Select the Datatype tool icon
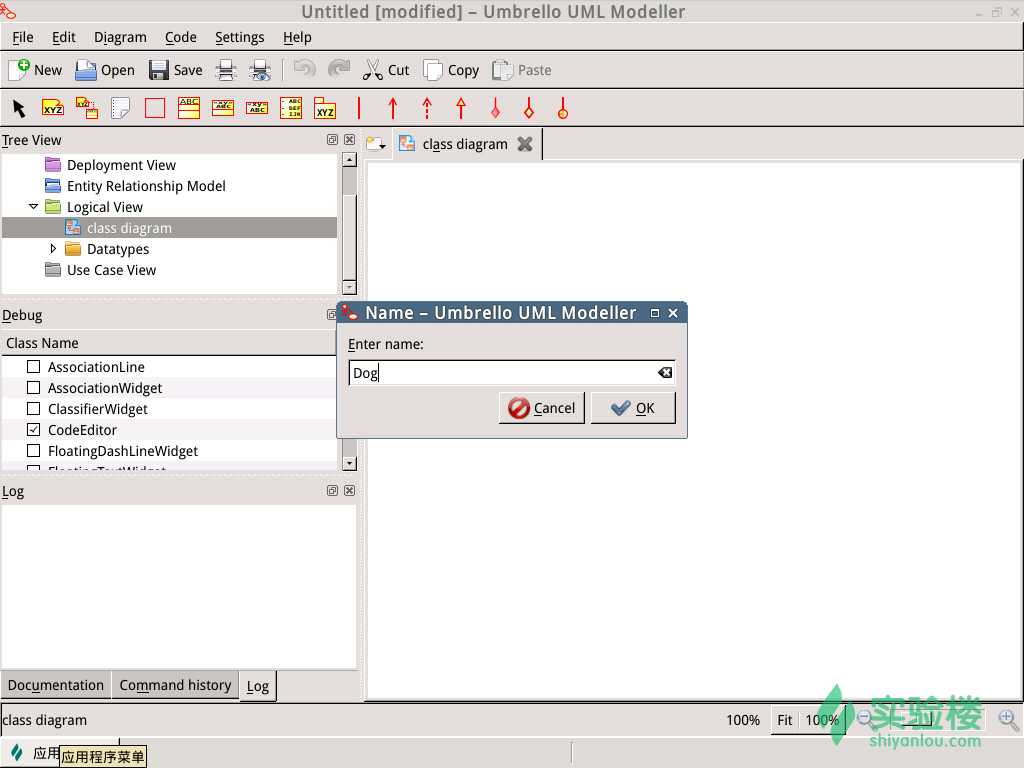This screenshot has width=1024, height=768. pos(257,108)
